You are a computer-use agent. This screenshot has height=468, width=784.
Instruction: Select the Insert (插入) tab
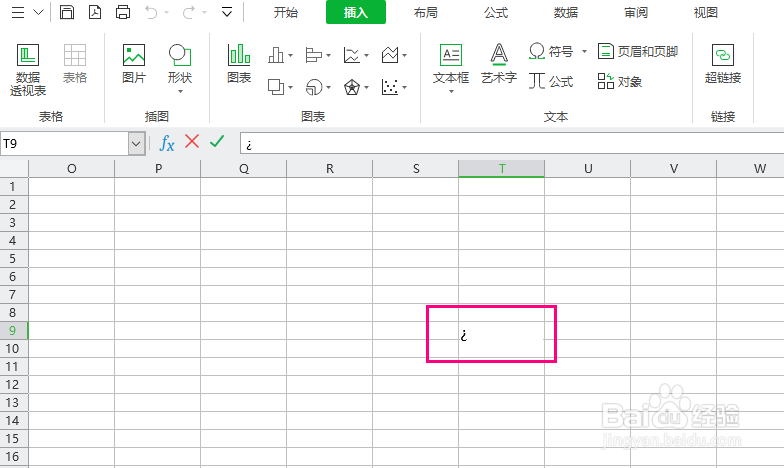[x=356, y=12]
